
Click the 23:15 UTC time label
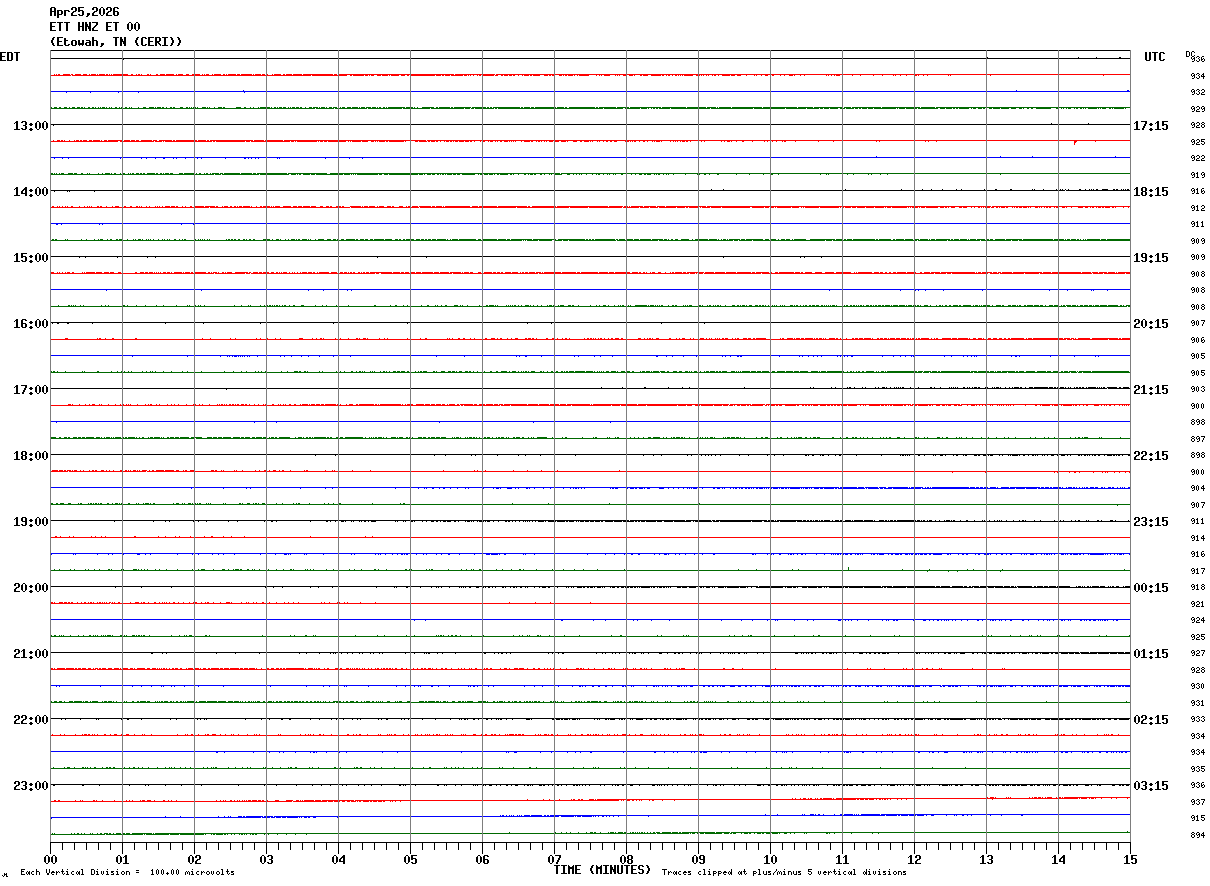tap(1150, 521)
